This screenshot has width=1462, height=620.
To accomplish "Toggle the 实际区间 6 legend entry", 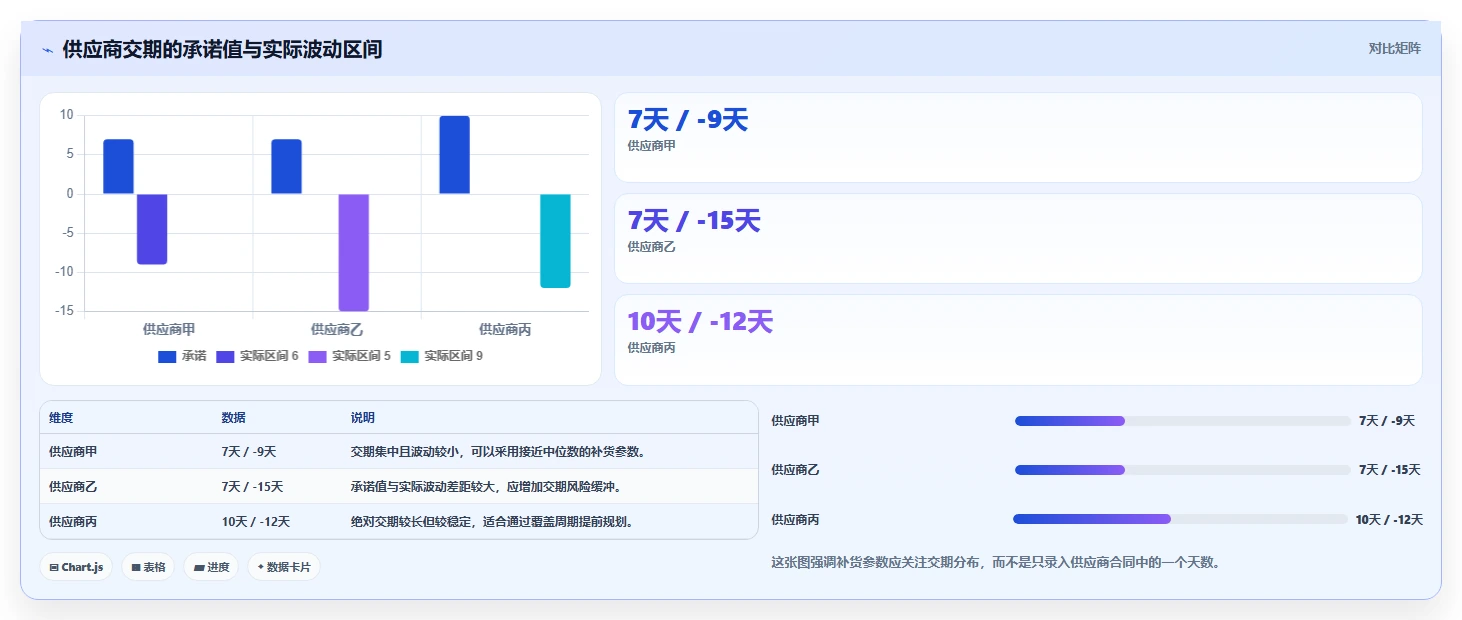I will point(257,356).
